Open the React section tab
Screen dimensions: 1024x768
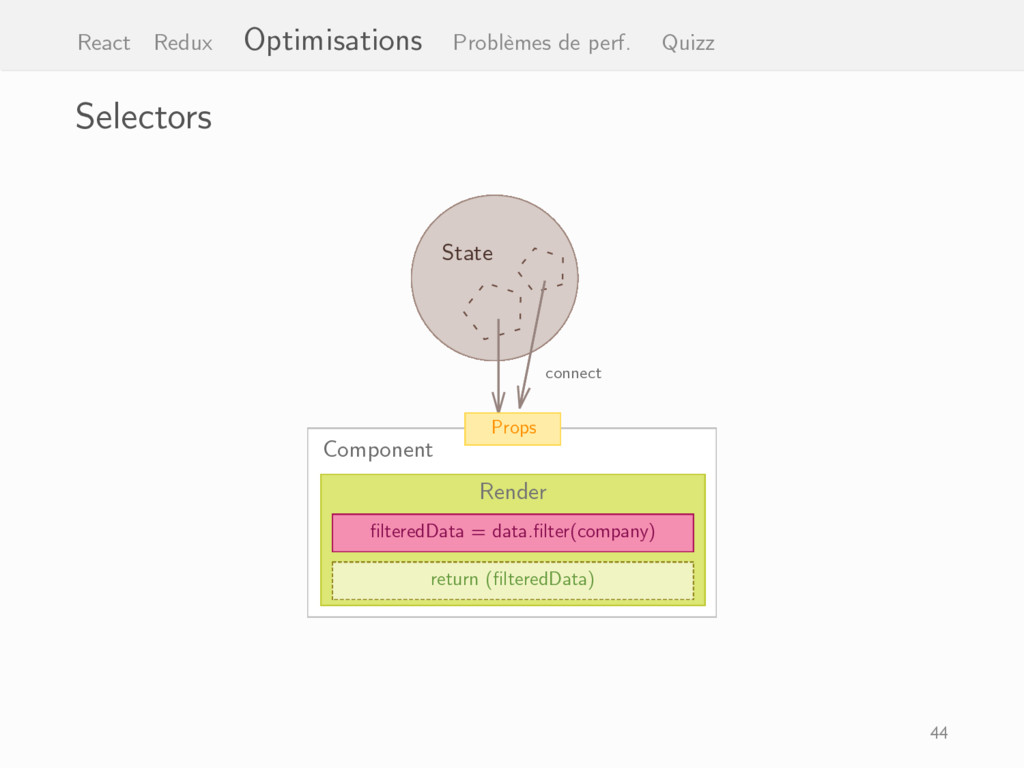click(104, 43)
